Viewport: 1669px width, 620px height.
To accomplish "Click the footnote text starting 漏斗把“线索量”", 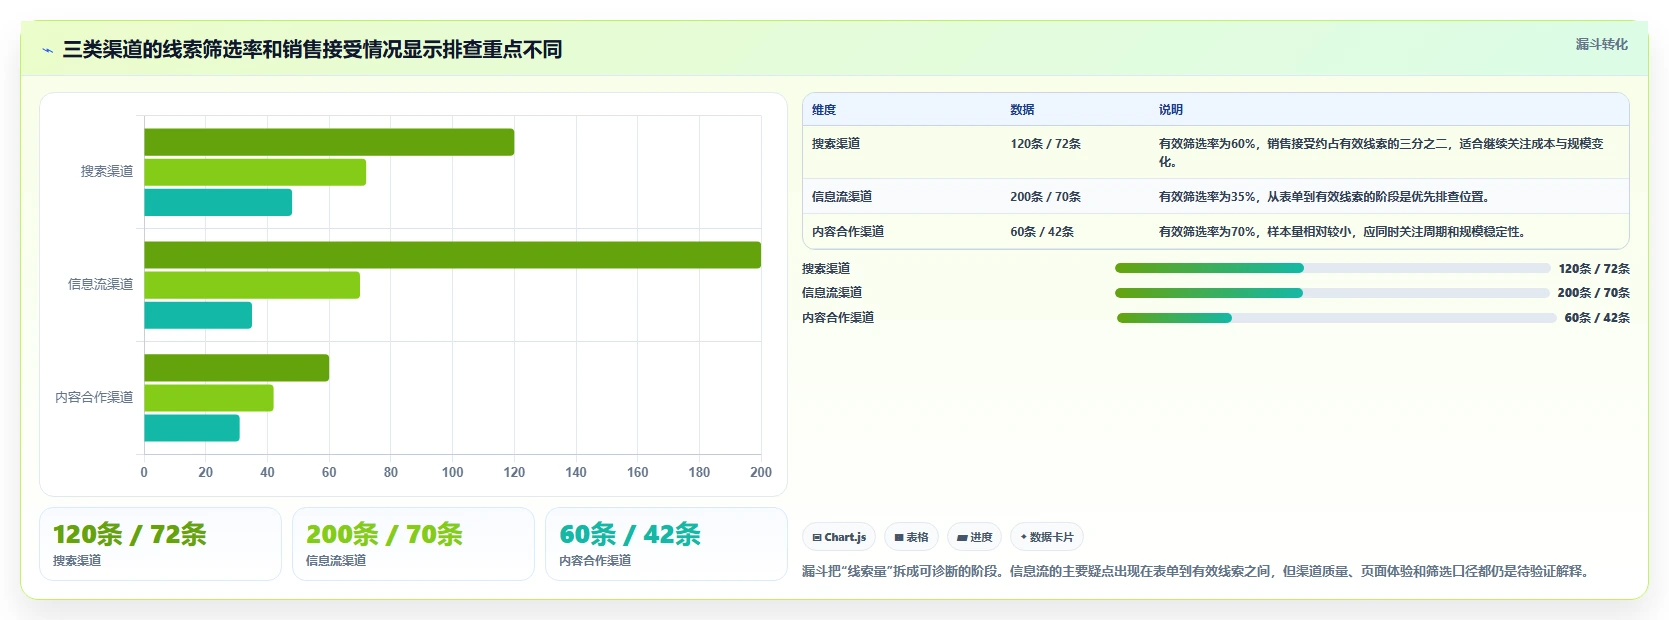I will (x=1198, y=572).
